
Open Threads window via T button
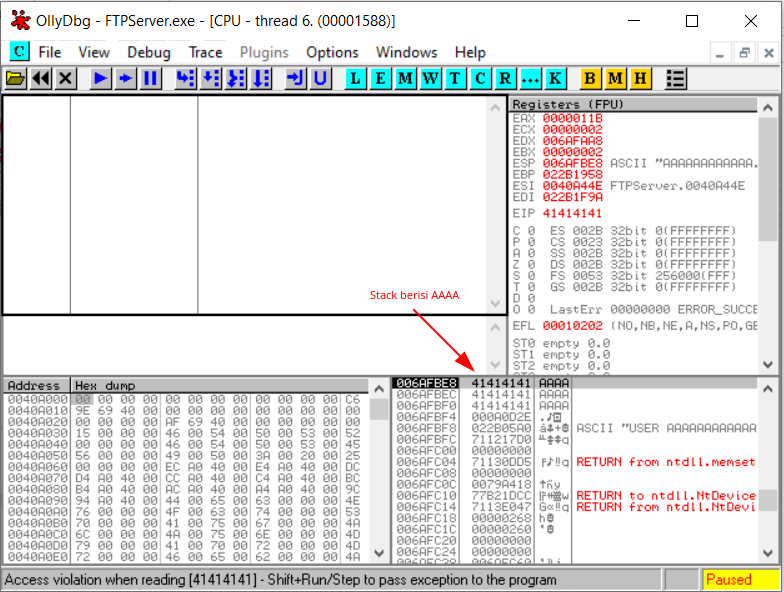click(x=455, y=78)
